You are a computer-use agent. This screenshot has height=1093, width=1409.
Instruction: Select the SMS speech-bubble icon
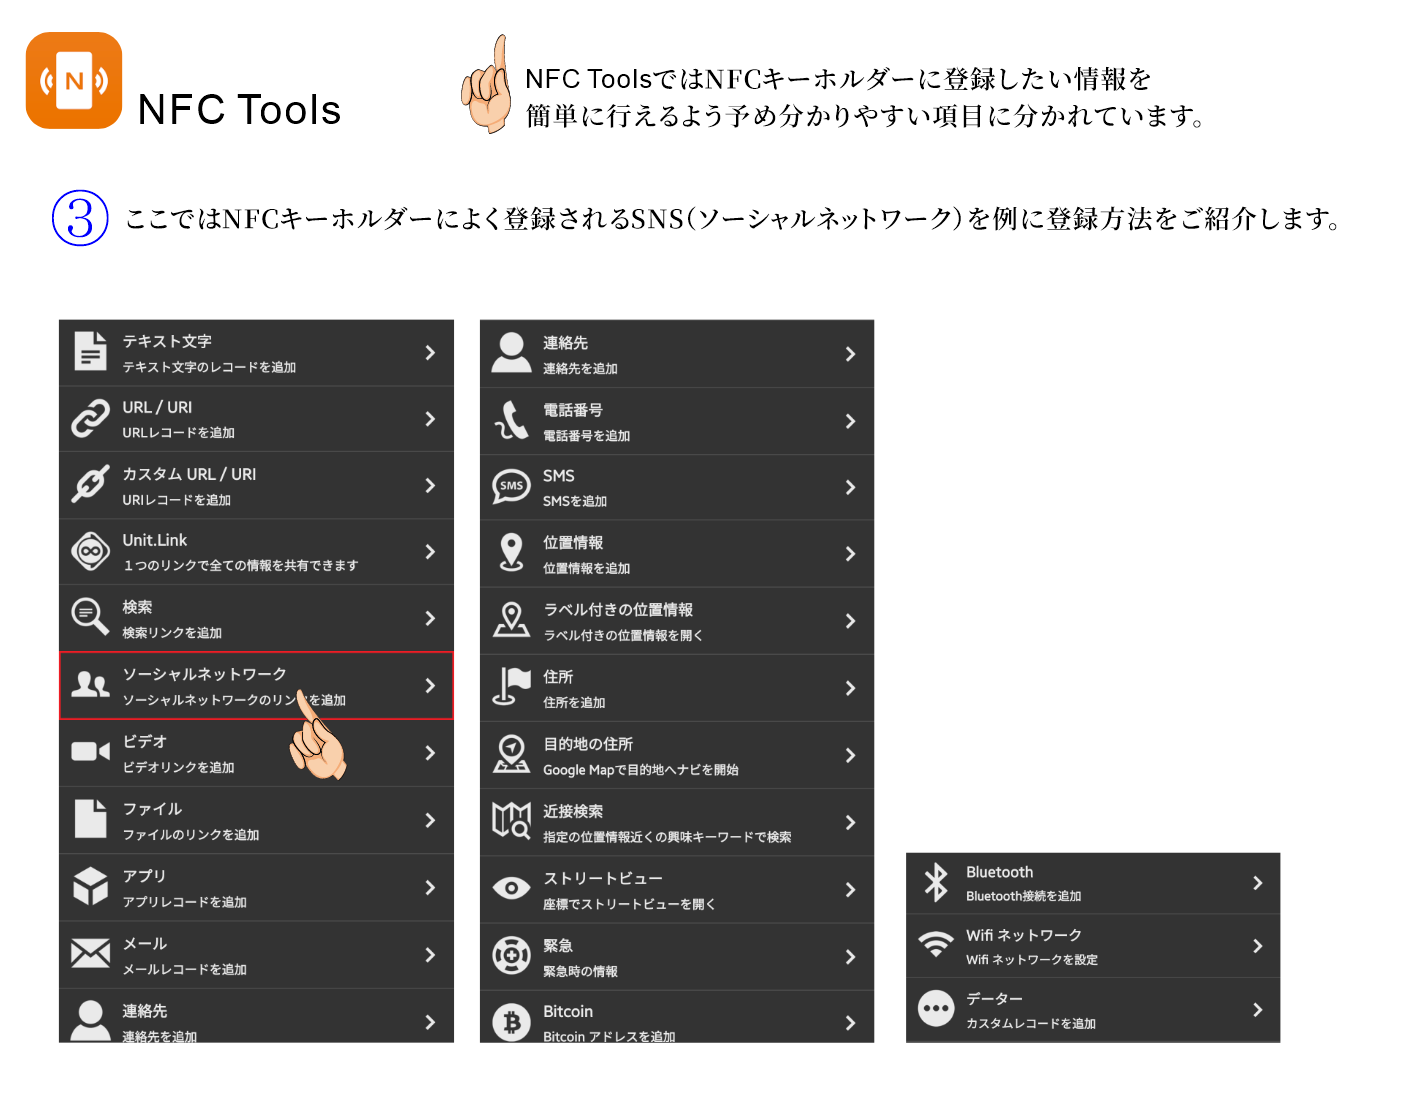(x=511, y=486)
